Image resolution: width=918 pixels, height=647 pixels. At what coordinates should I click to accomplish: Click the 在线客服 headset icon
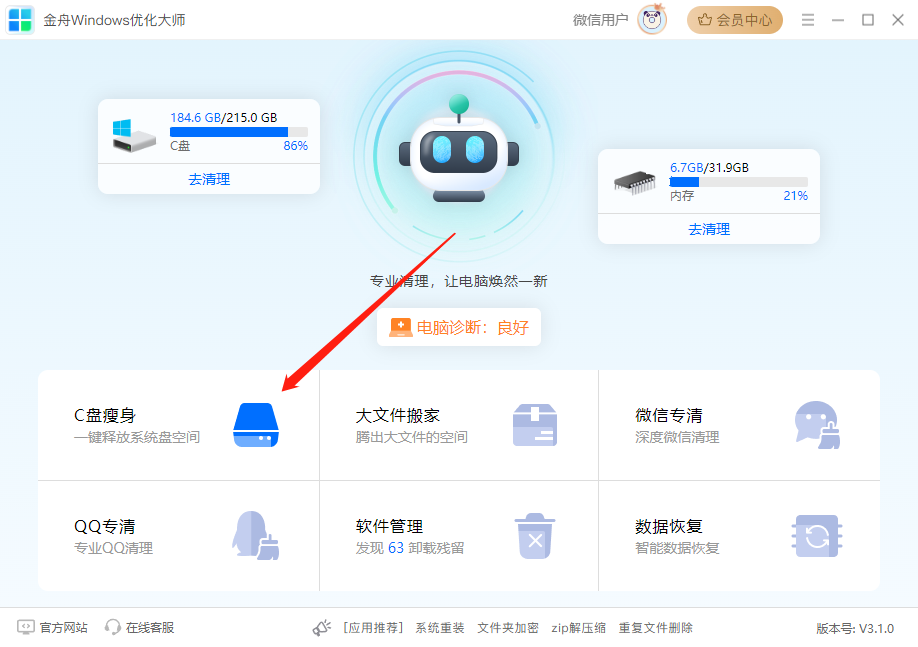(x=112, y=627)
